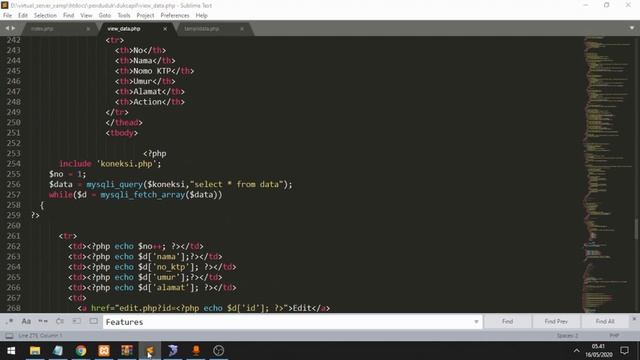Toggle side bar icon in status bar
Screen dimensions: 640x360
(x=9, y=336)
